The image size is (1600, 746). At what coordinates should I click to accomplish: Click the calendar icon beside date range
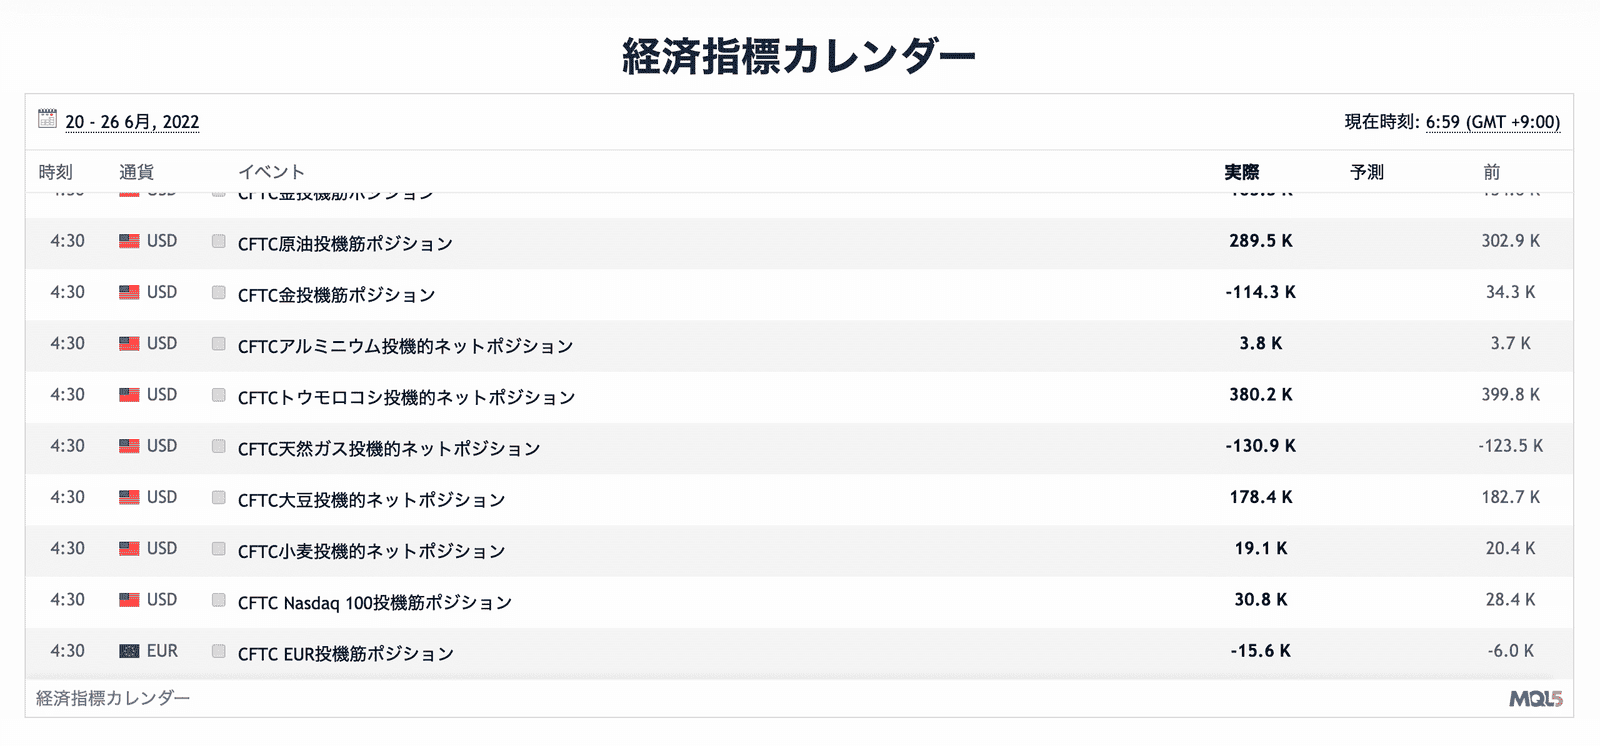pos(47,119)
